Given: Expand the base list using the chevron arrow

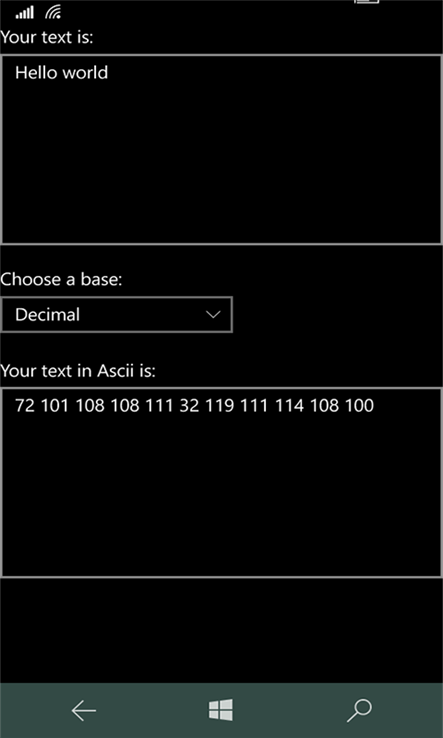Looking at the screenshot, I should (x=213, y=314).
